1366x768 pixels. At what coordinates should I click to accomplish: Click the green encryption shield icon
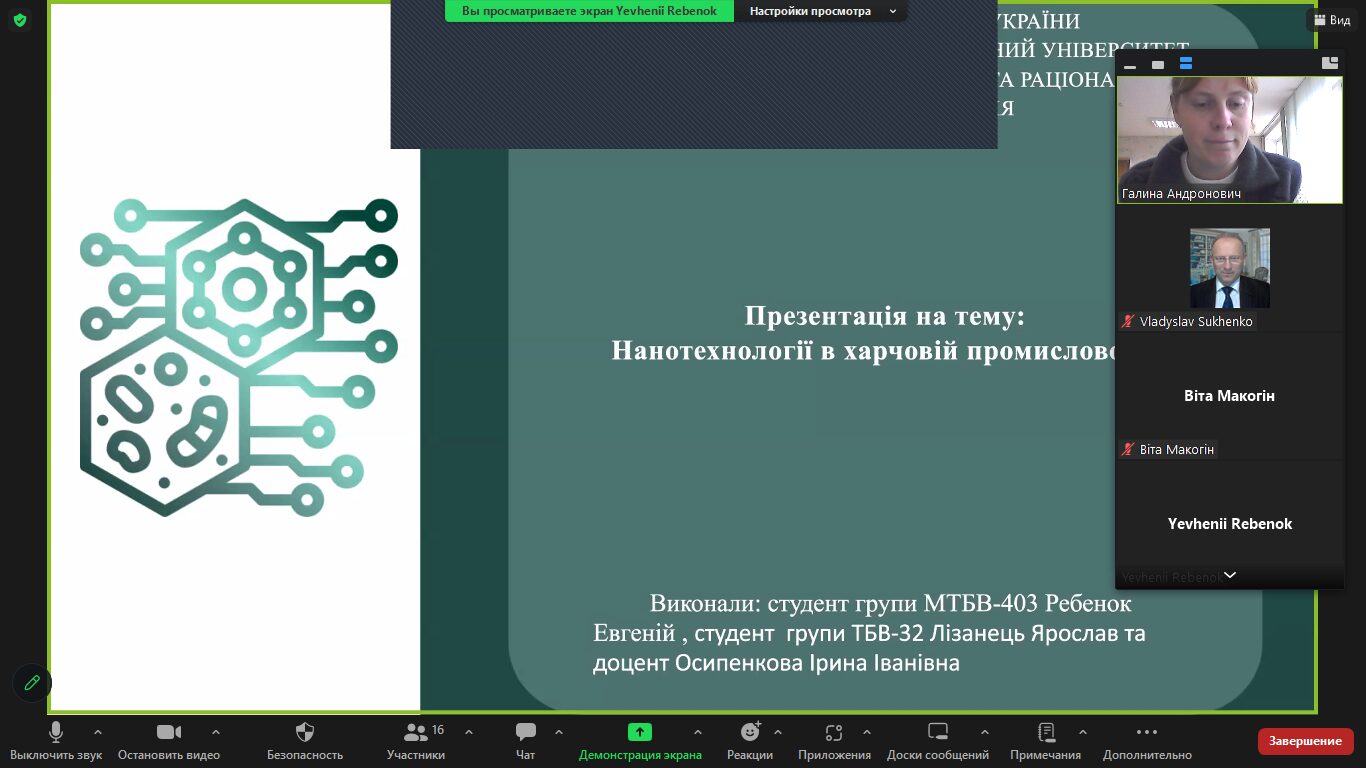point(19,20)
